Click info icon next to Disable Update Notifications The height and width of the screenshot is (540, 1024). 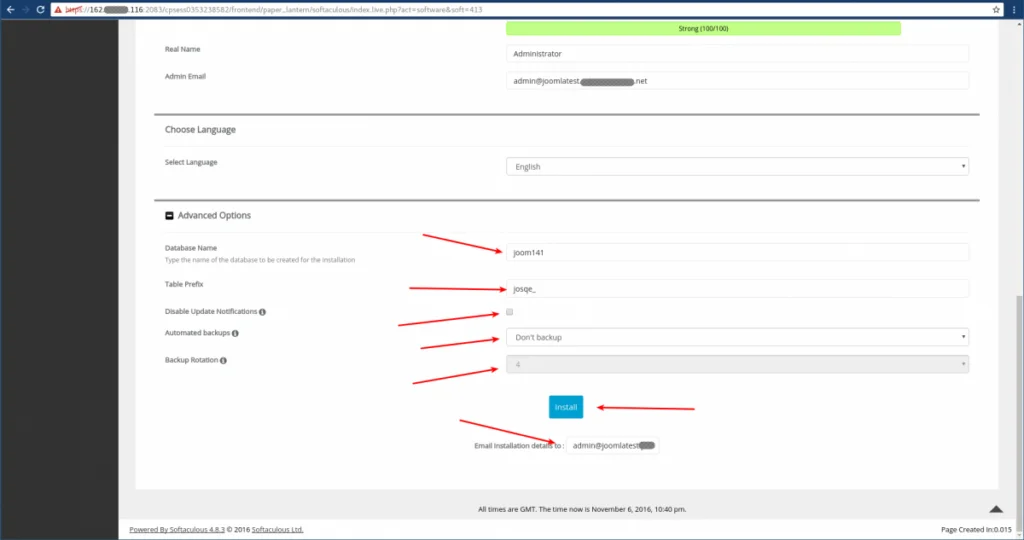coord(263,312)
